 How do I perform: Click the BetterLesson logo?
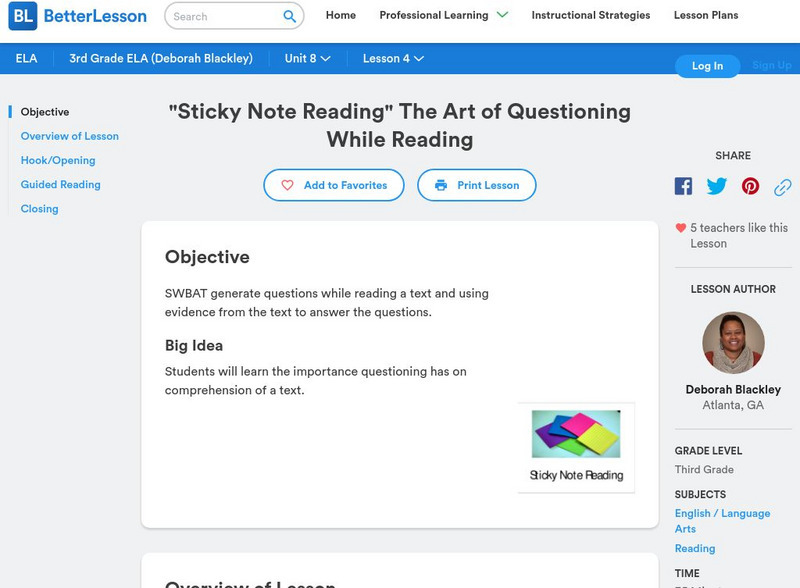pos(77,16)
